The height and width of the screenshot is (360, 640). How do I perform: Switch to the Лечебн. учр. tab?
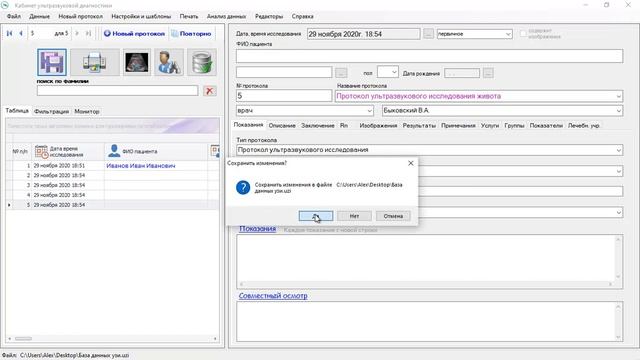coord(584,126)
